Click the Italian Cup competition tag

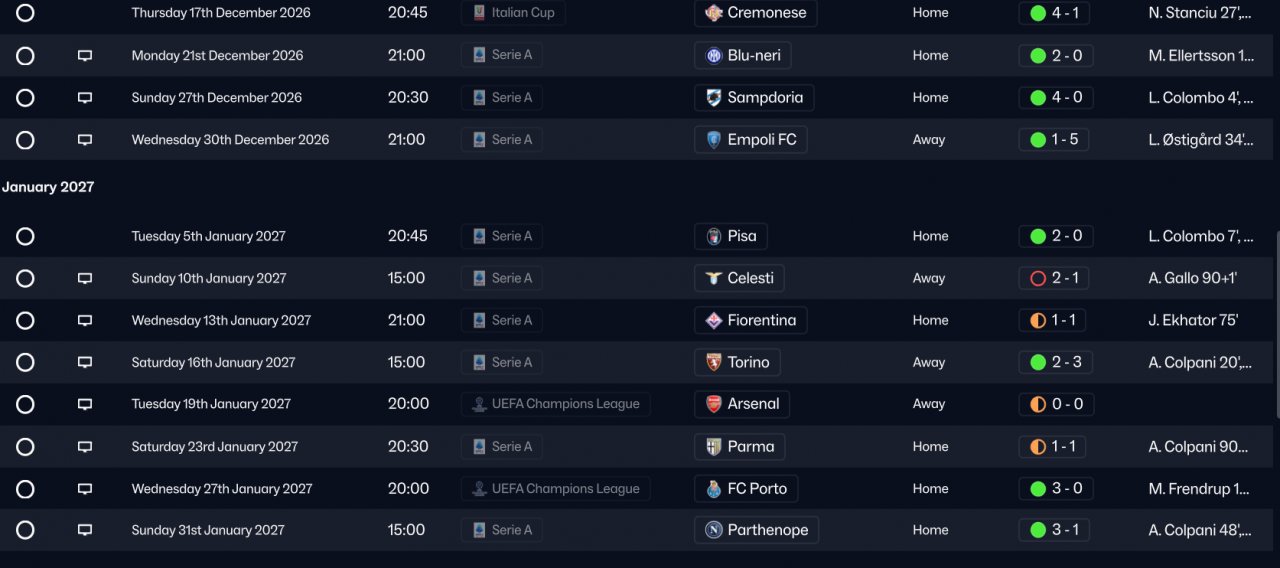click(x=514, y=13)
